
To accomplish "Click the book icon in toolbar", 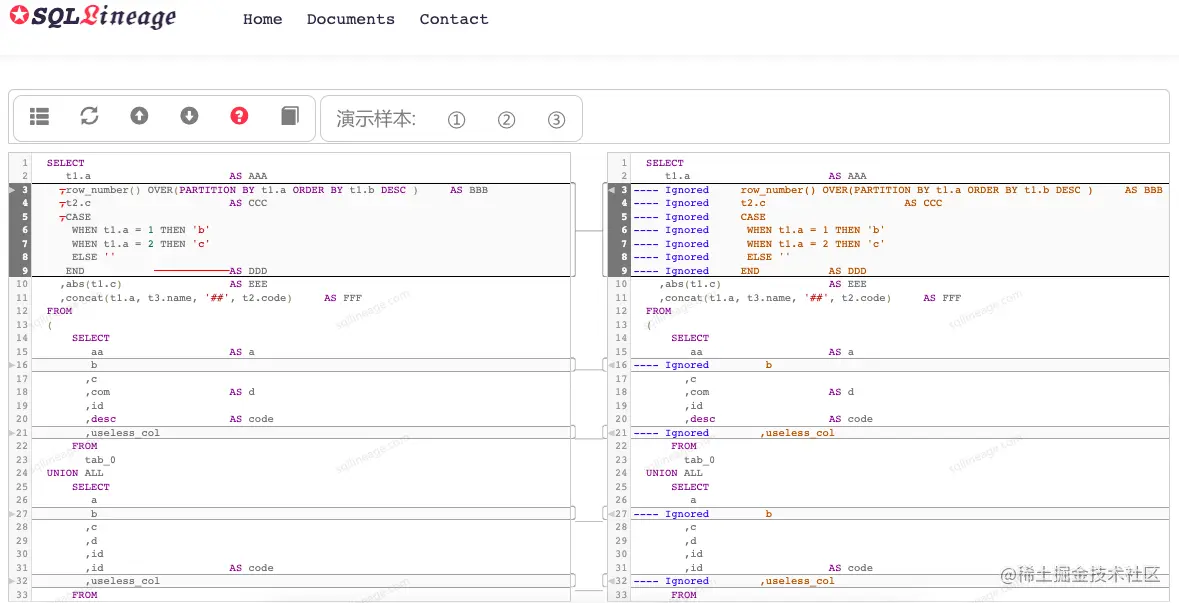I will pyautogui.click(x=289, y=116).
